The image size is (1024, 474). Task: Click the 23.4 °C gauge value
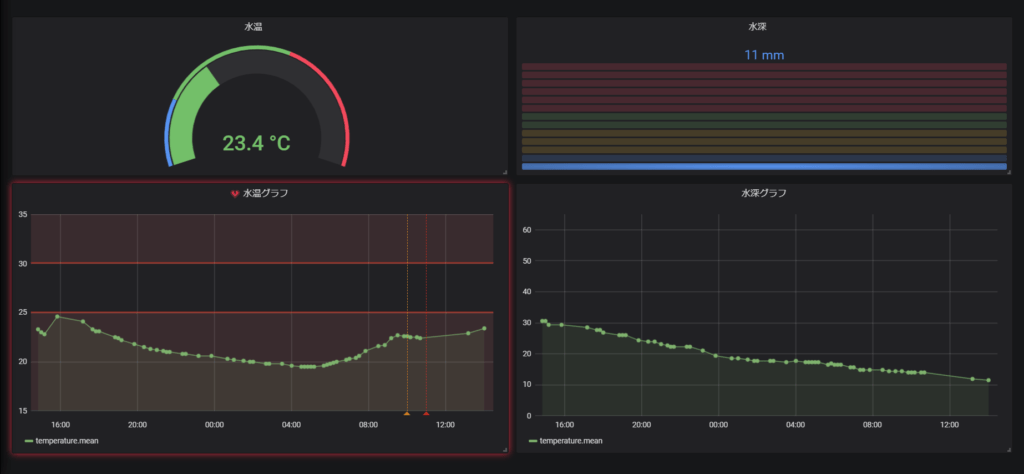pyautogui.click(x=256, y=143)
